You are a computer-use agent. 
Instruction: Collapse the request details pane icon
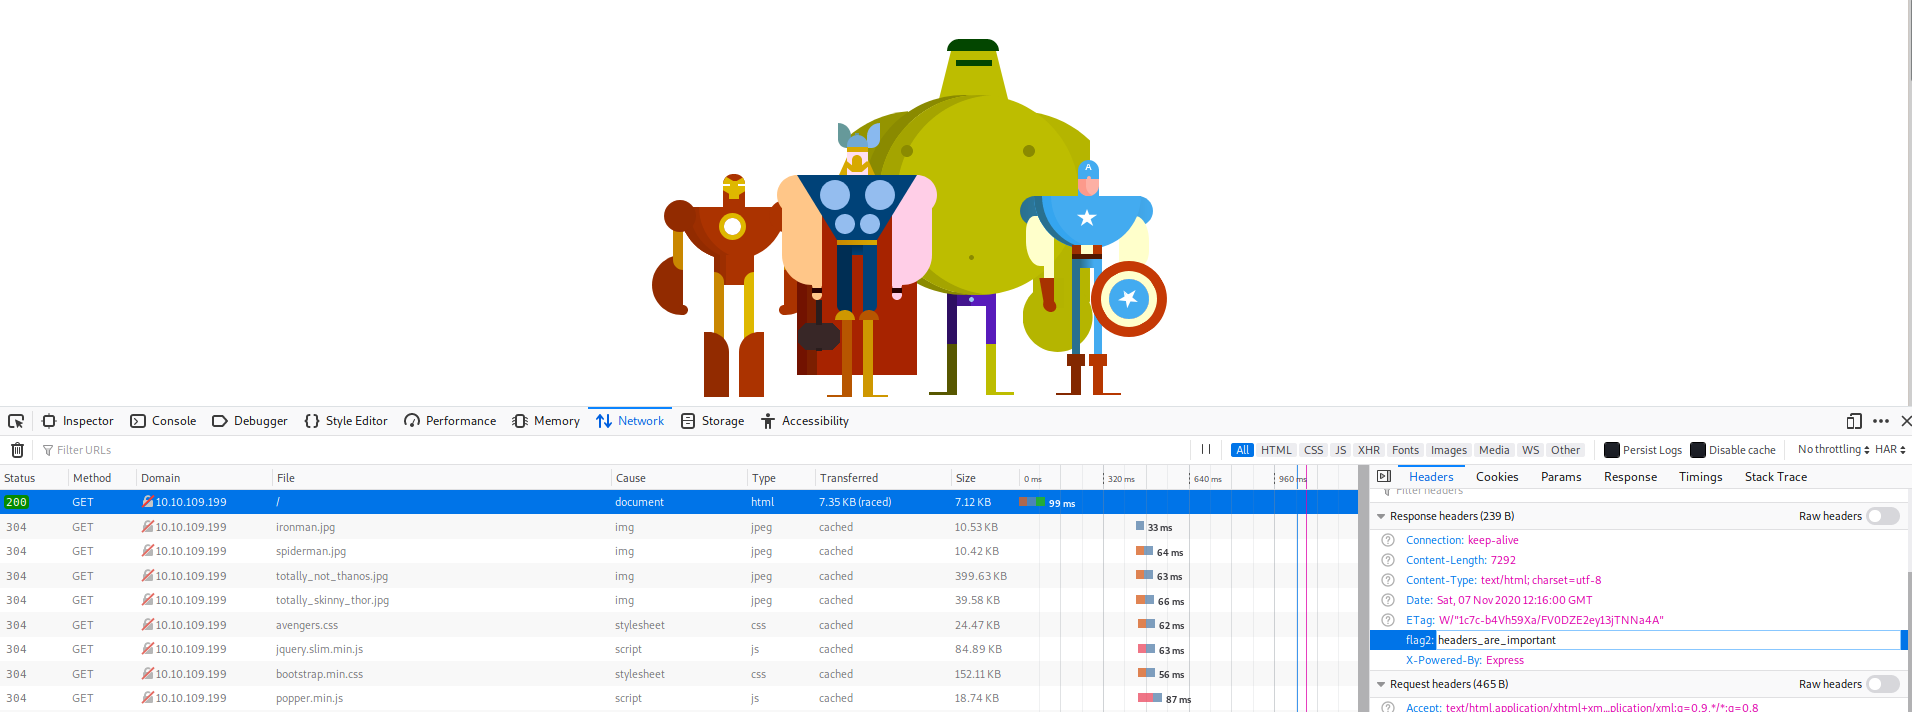click(x=1384, y=477)
